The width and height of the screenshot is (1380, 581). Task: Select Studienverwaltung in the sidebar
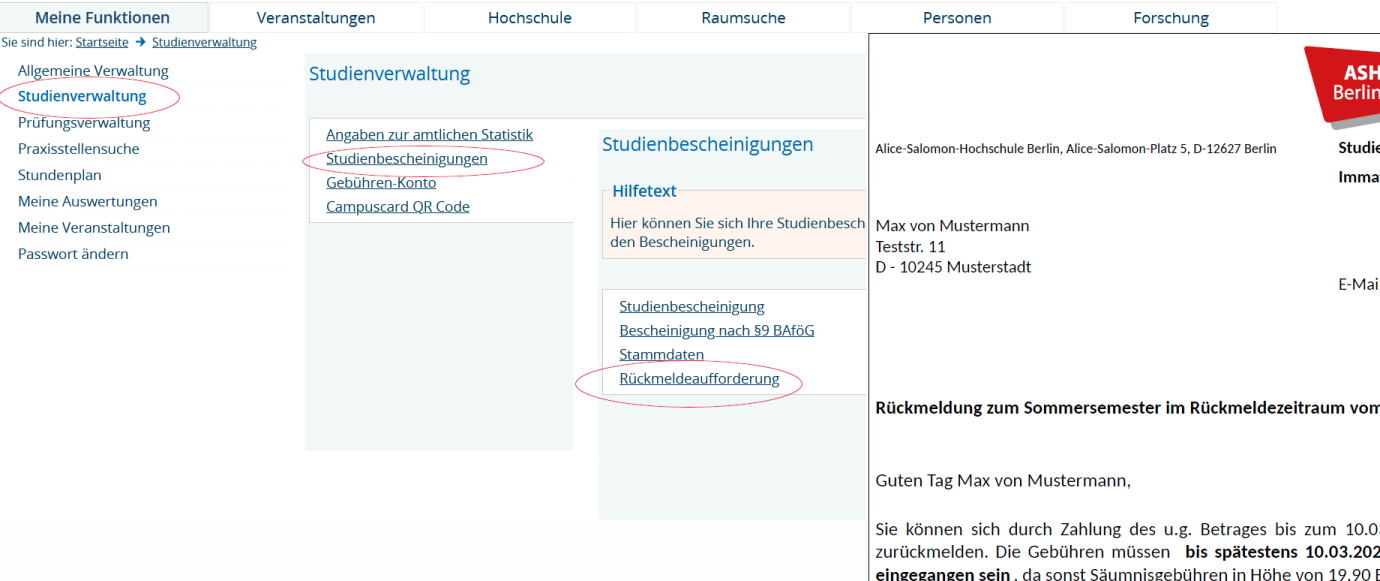coord(82,96)
